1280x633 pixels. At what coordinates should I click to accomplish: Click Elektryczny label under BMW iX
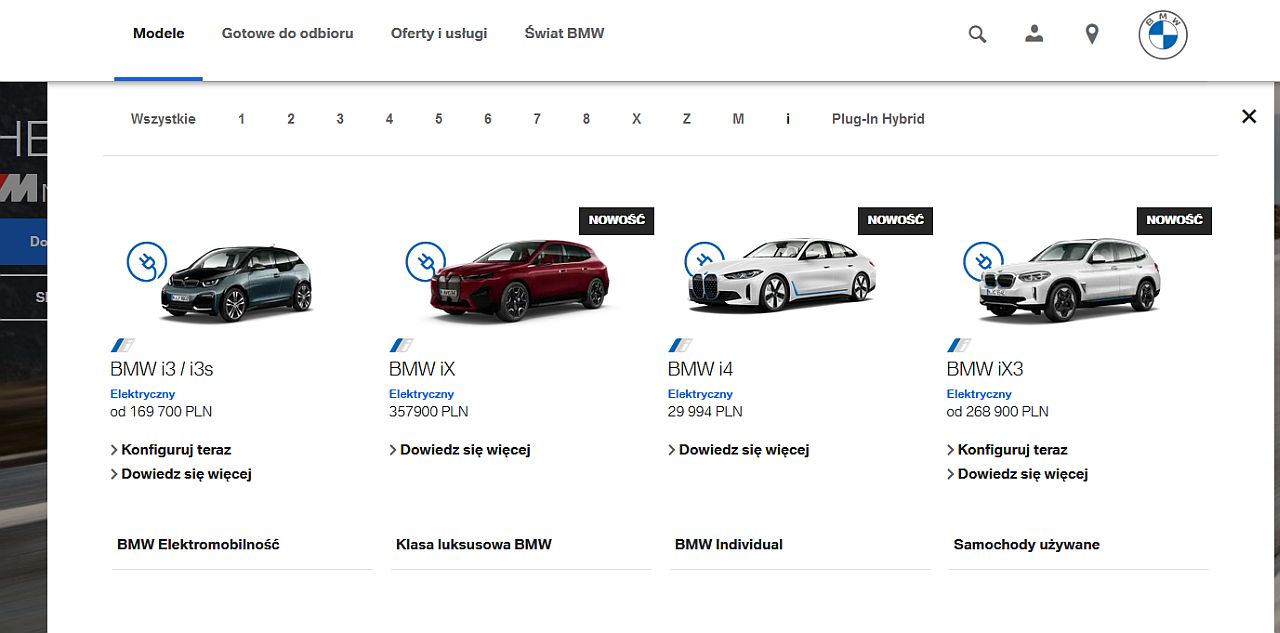coord(421,394)
